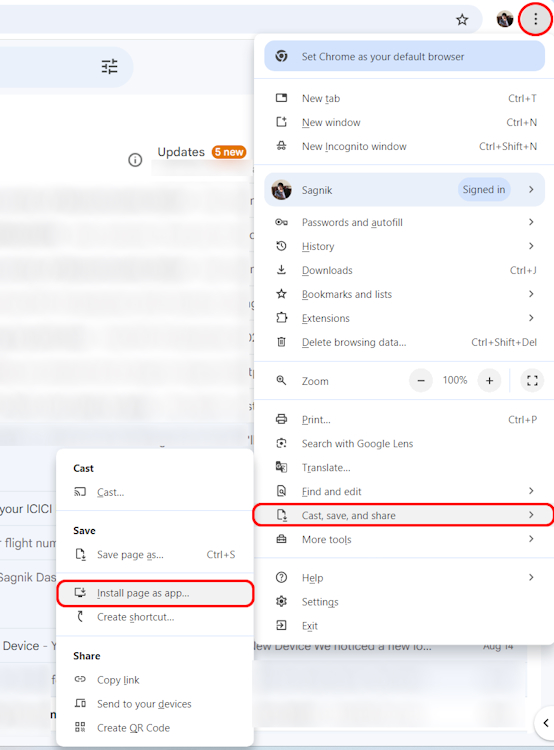Expand Bookmarks and lists submenu arrow

tap(531, 294)
